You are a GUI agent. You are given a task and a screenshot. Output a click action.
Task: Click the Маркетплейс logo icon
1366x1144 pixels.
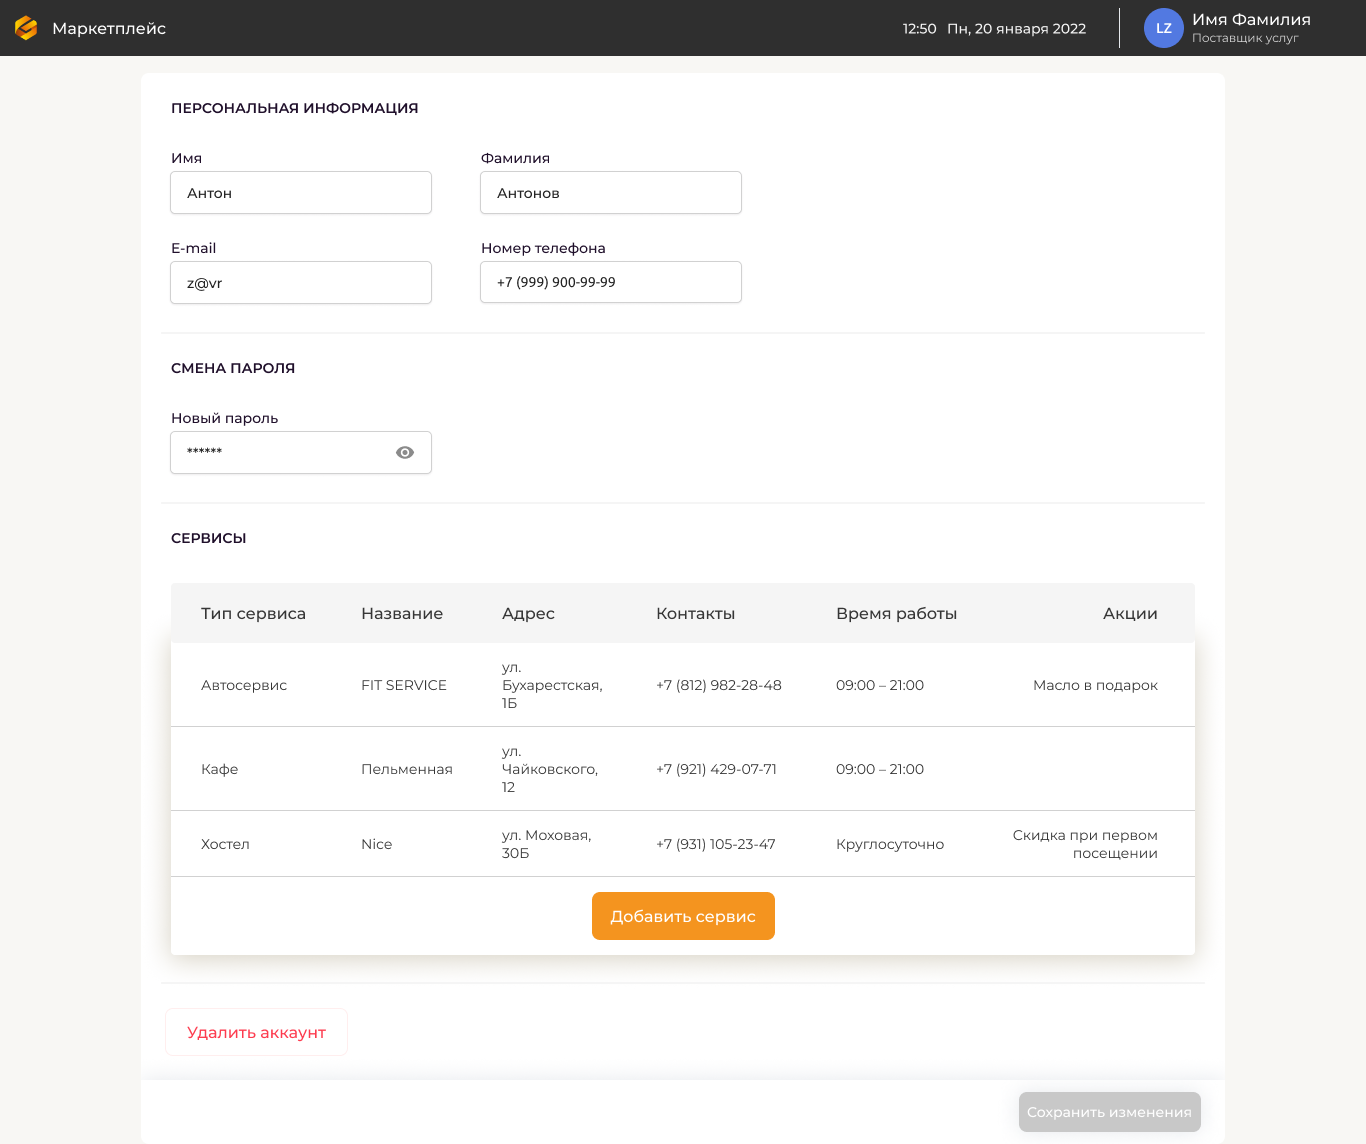coord(26,28)
